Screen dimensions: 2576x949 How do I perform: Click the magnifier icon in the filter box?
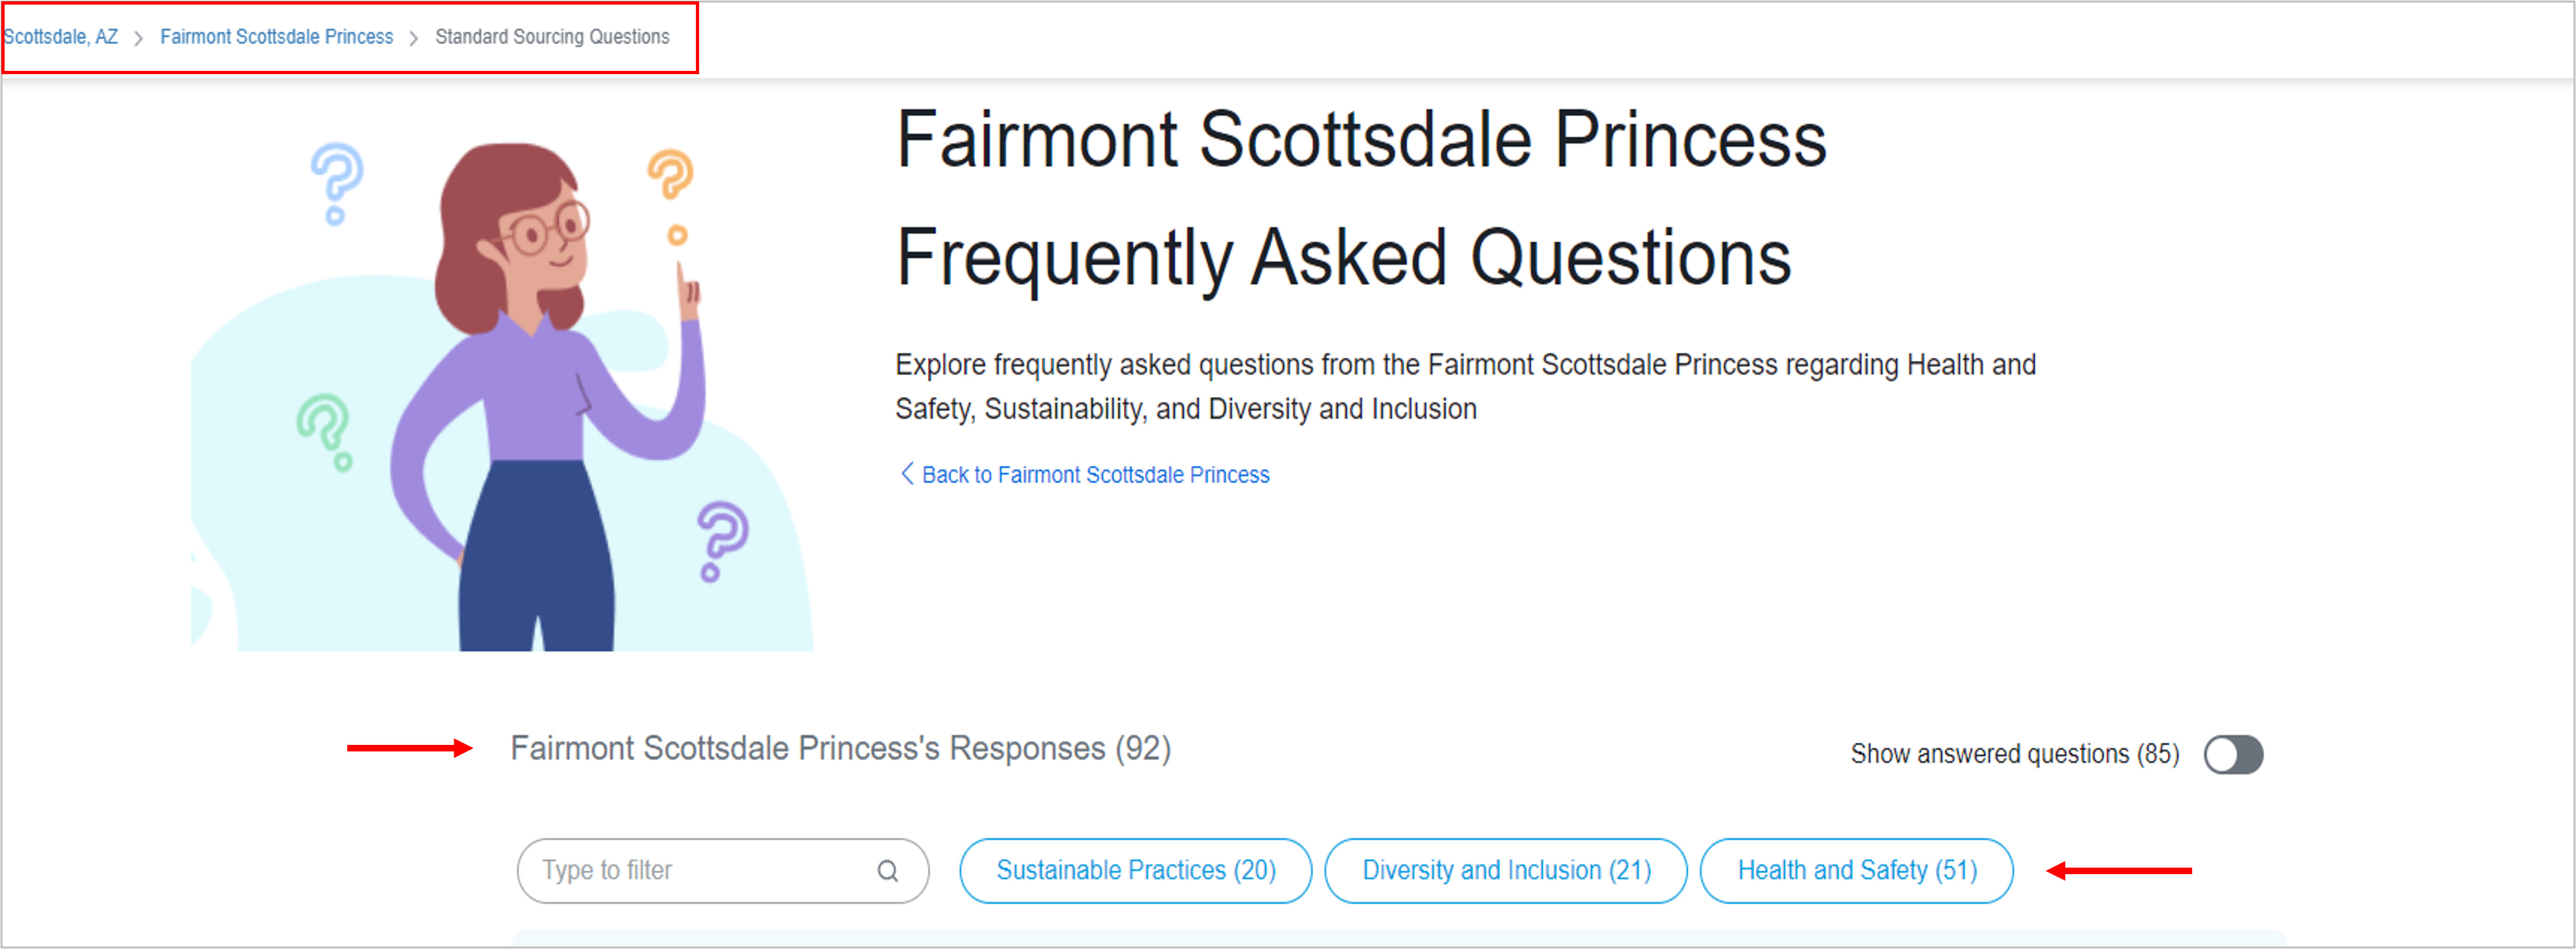(x=887, y=871)
